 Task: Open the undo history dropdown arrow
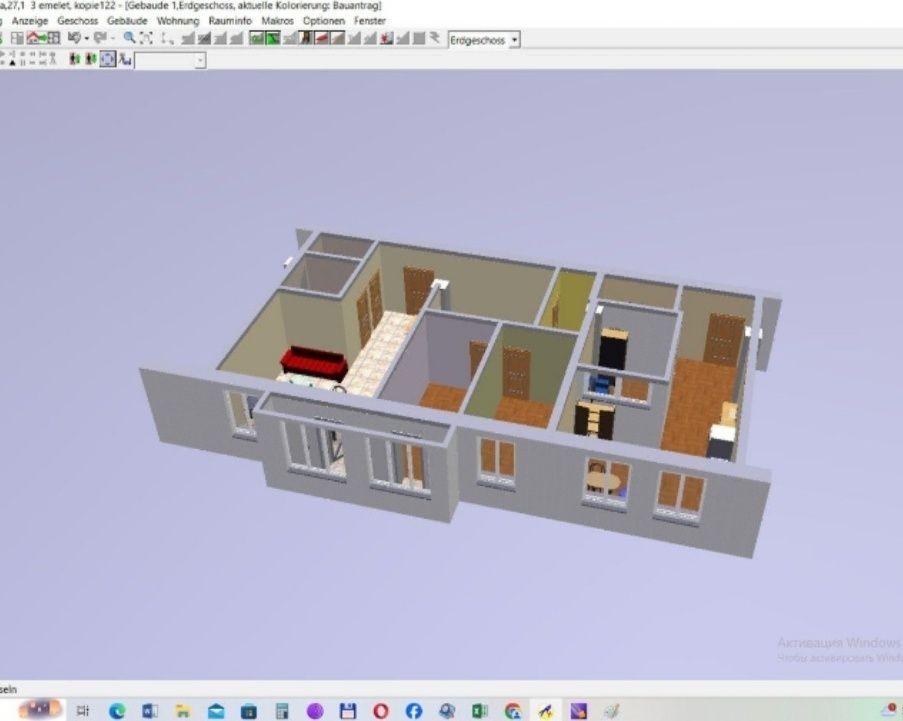(x=87, y=39)
